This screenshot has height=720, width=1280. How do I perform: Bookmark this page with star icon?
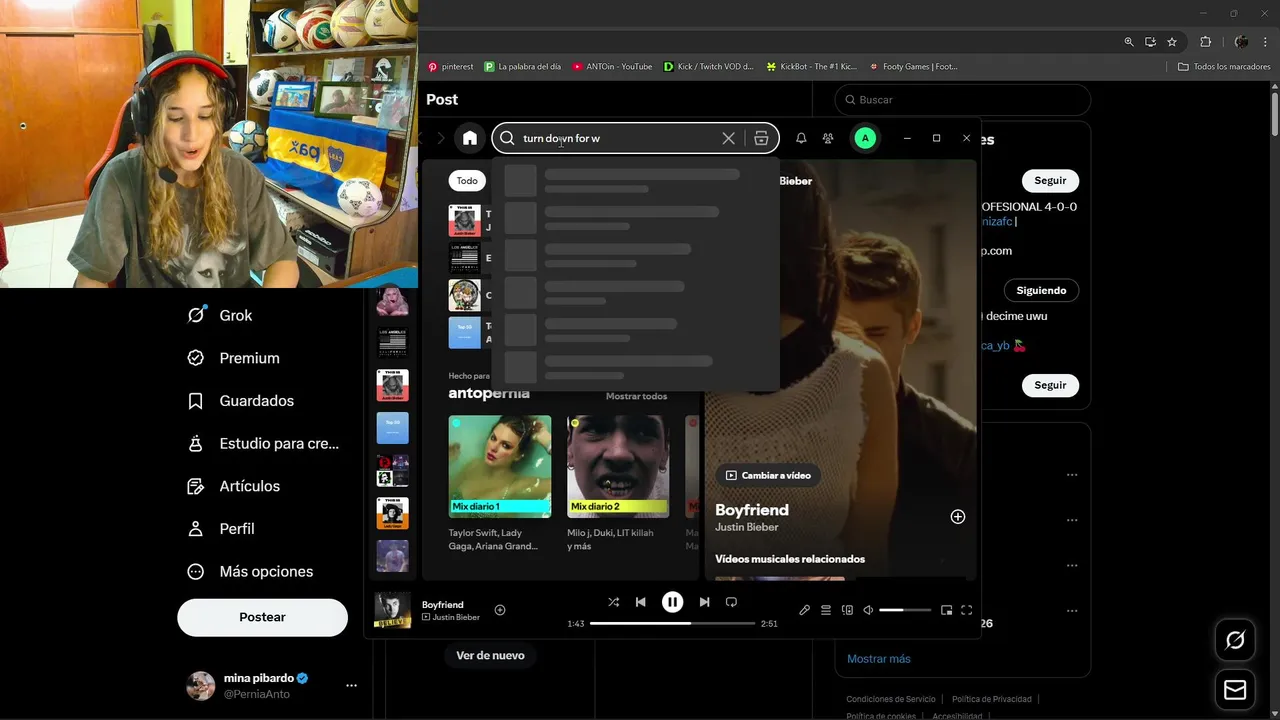(x=1172, y=42)
